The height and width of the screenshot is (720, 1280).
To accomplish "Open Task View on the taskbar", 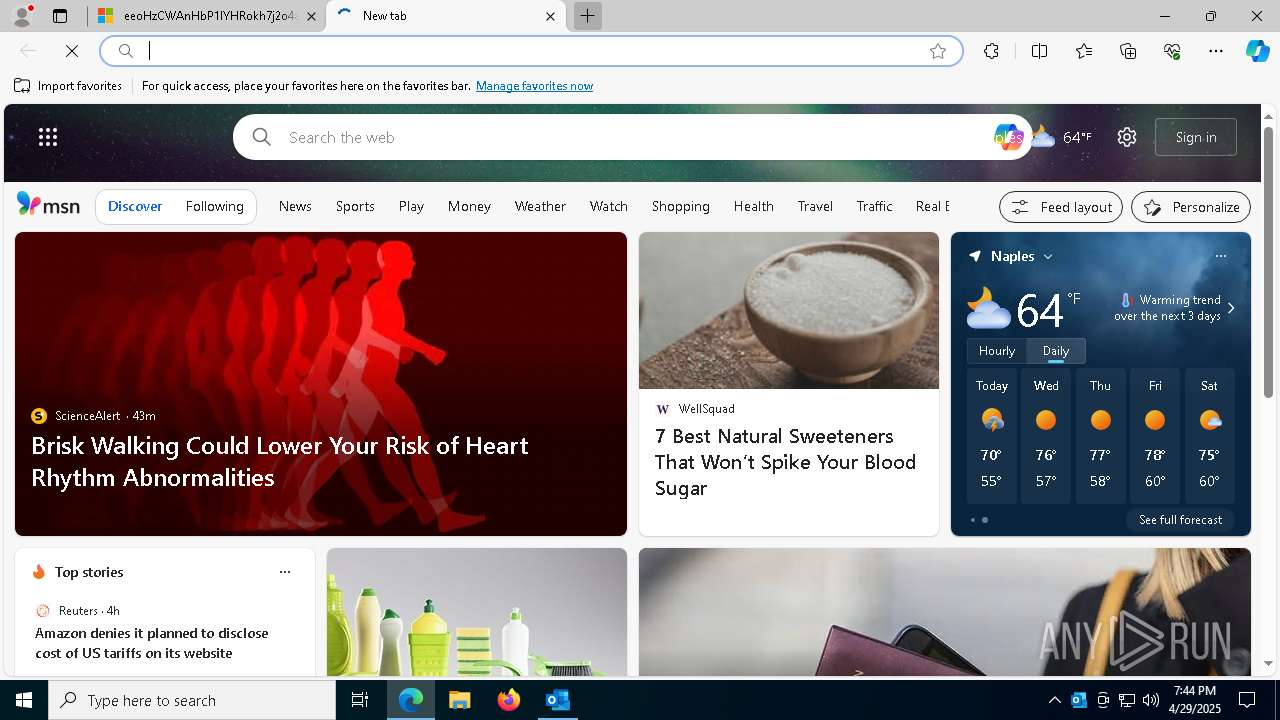I will (360, 700).
